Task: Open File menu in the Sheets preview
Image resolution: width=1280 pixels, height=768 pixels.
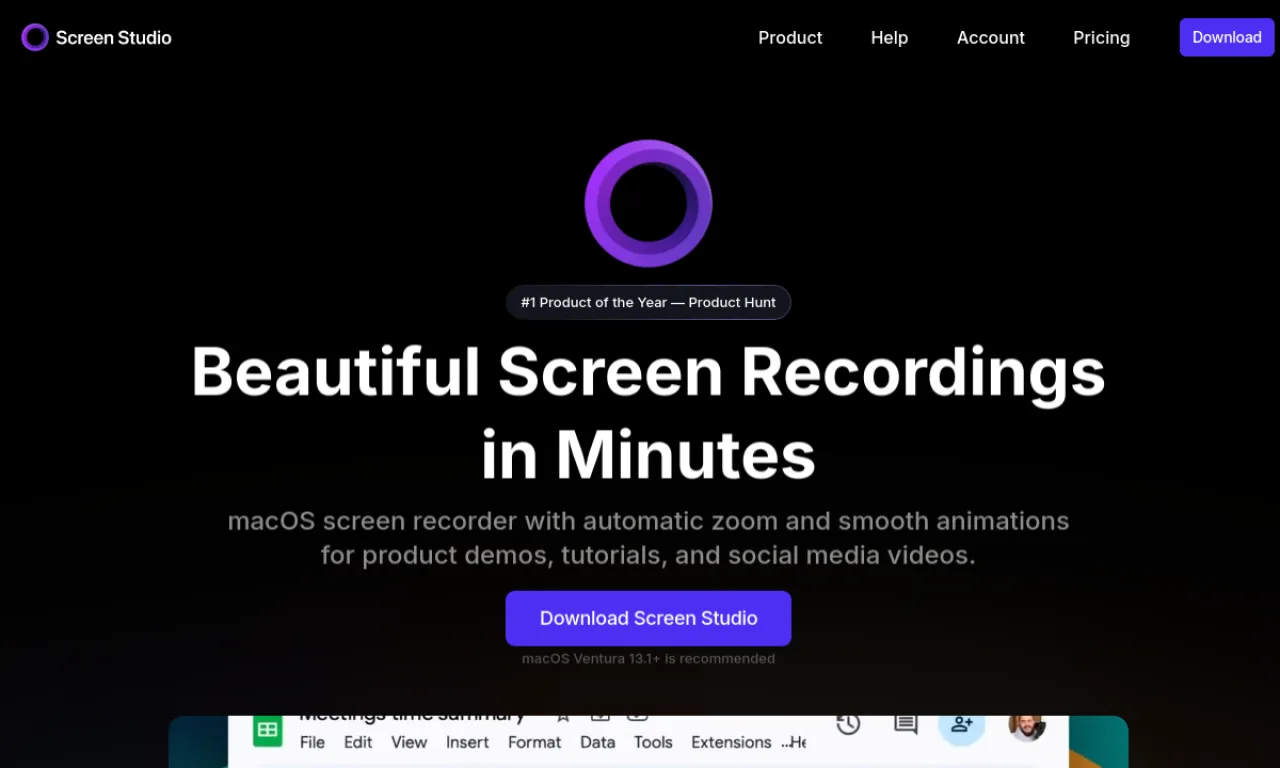Action: tap(312, 742)
